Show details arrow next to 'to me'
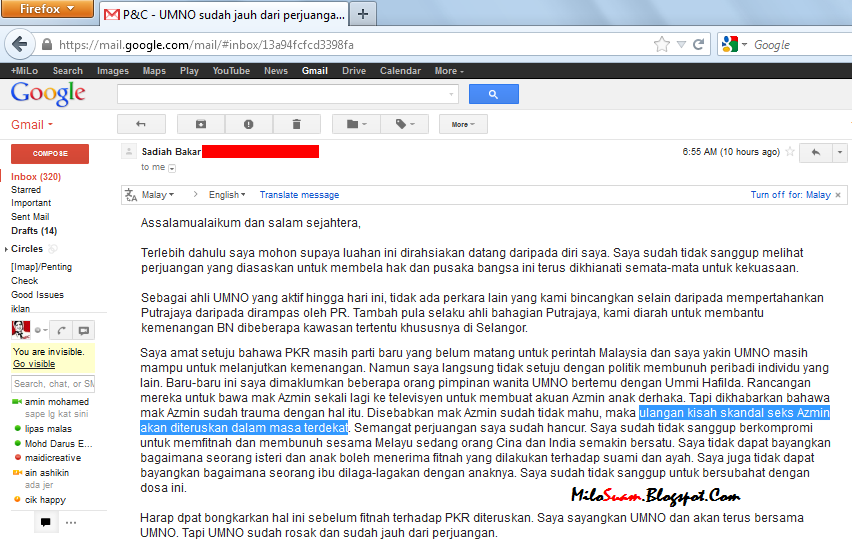This screenshot has height=549, width=852. pos(172,169)
